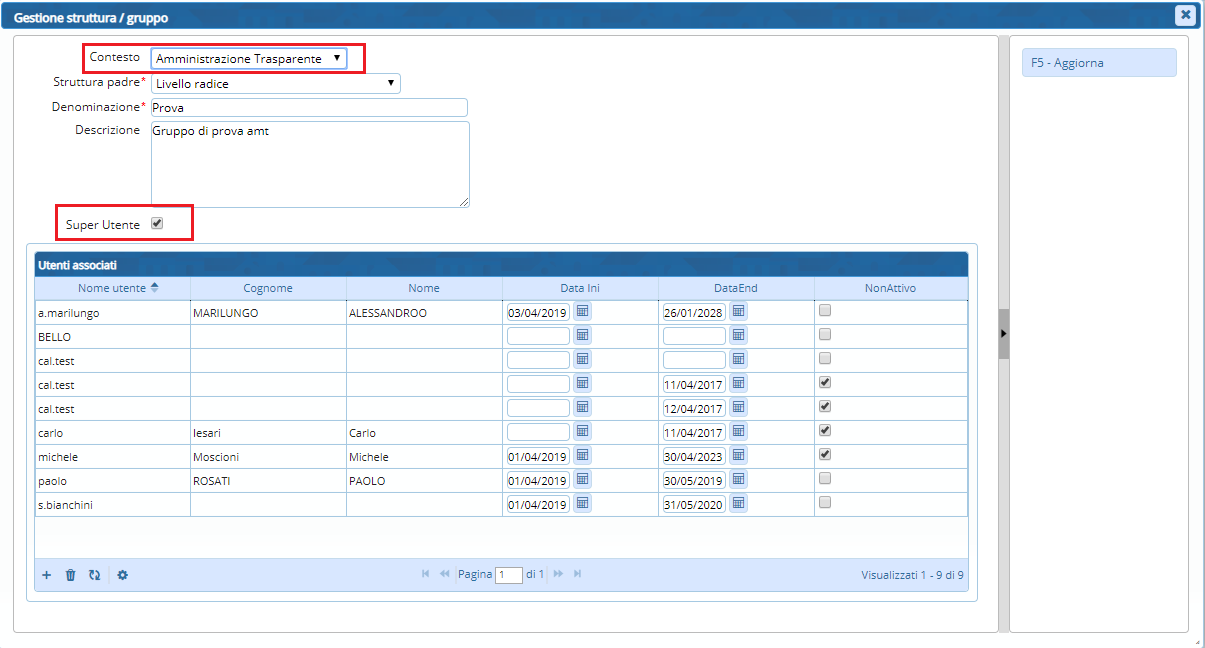Close the Gestione struttura dialog

[1185, 15]
